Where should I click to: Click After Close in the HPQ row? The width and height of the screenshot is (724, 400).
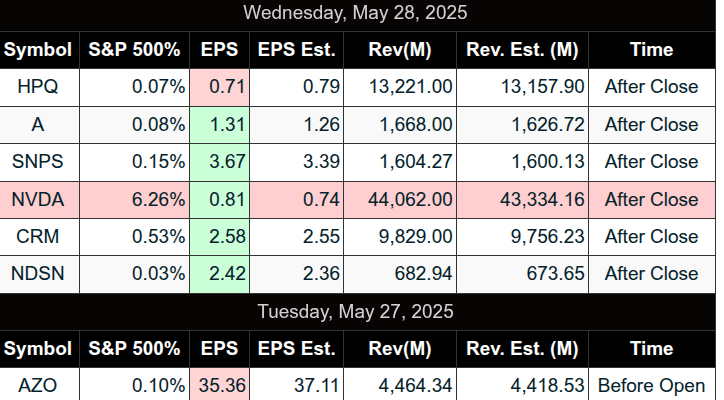click(x=652, y=87)
